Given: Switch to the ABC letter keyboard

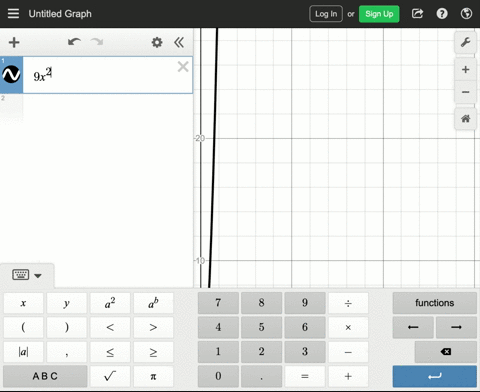Looking at the screenshot, I should (x=45, y=376).
